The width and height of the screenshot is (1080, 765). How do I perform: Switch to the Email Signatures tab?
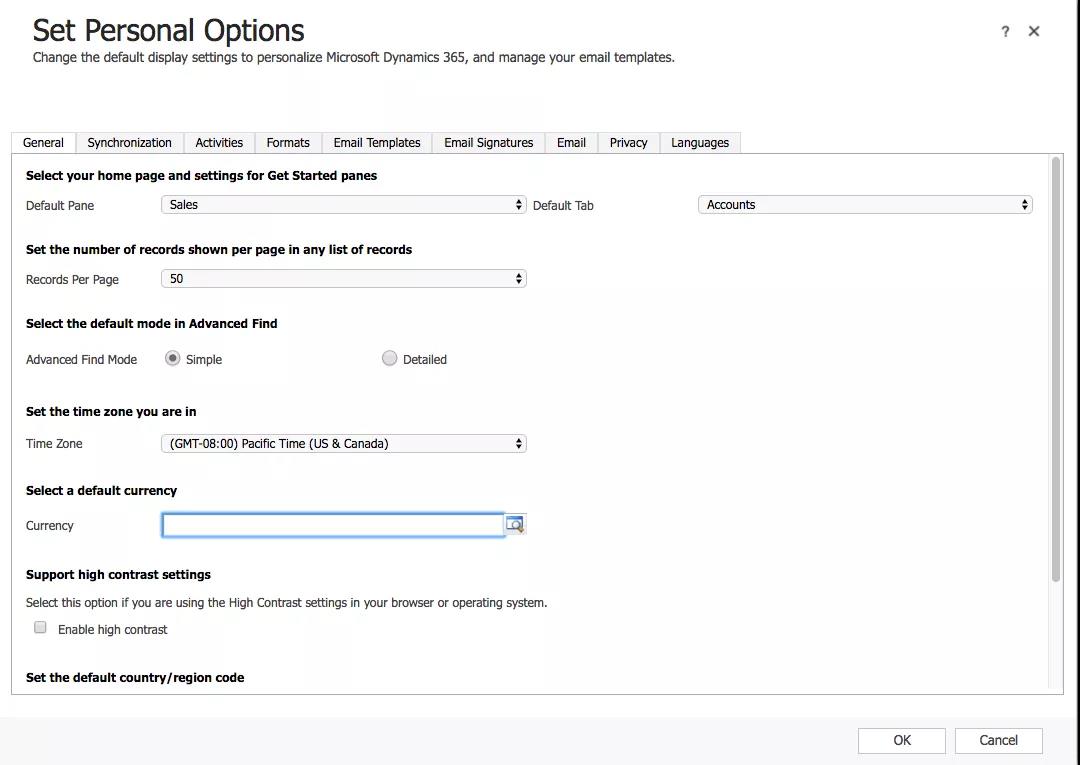point(489,143)
